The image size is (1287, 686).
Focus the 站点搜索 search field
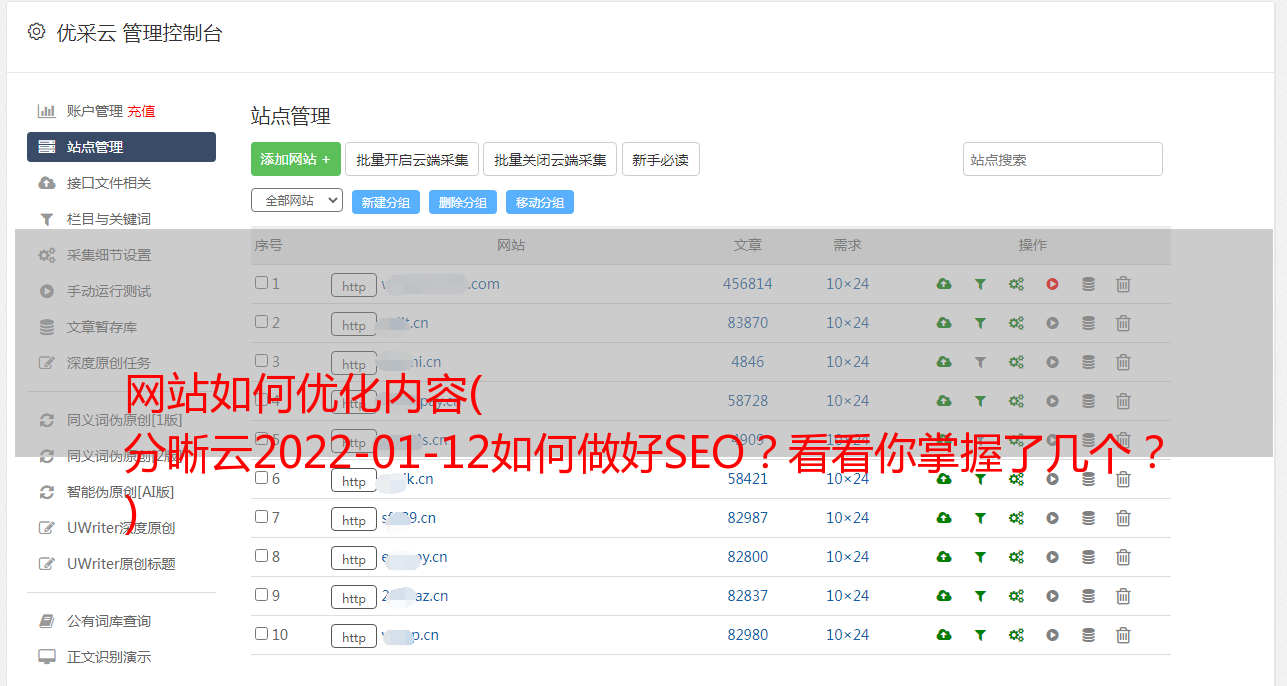[1063, 159]
